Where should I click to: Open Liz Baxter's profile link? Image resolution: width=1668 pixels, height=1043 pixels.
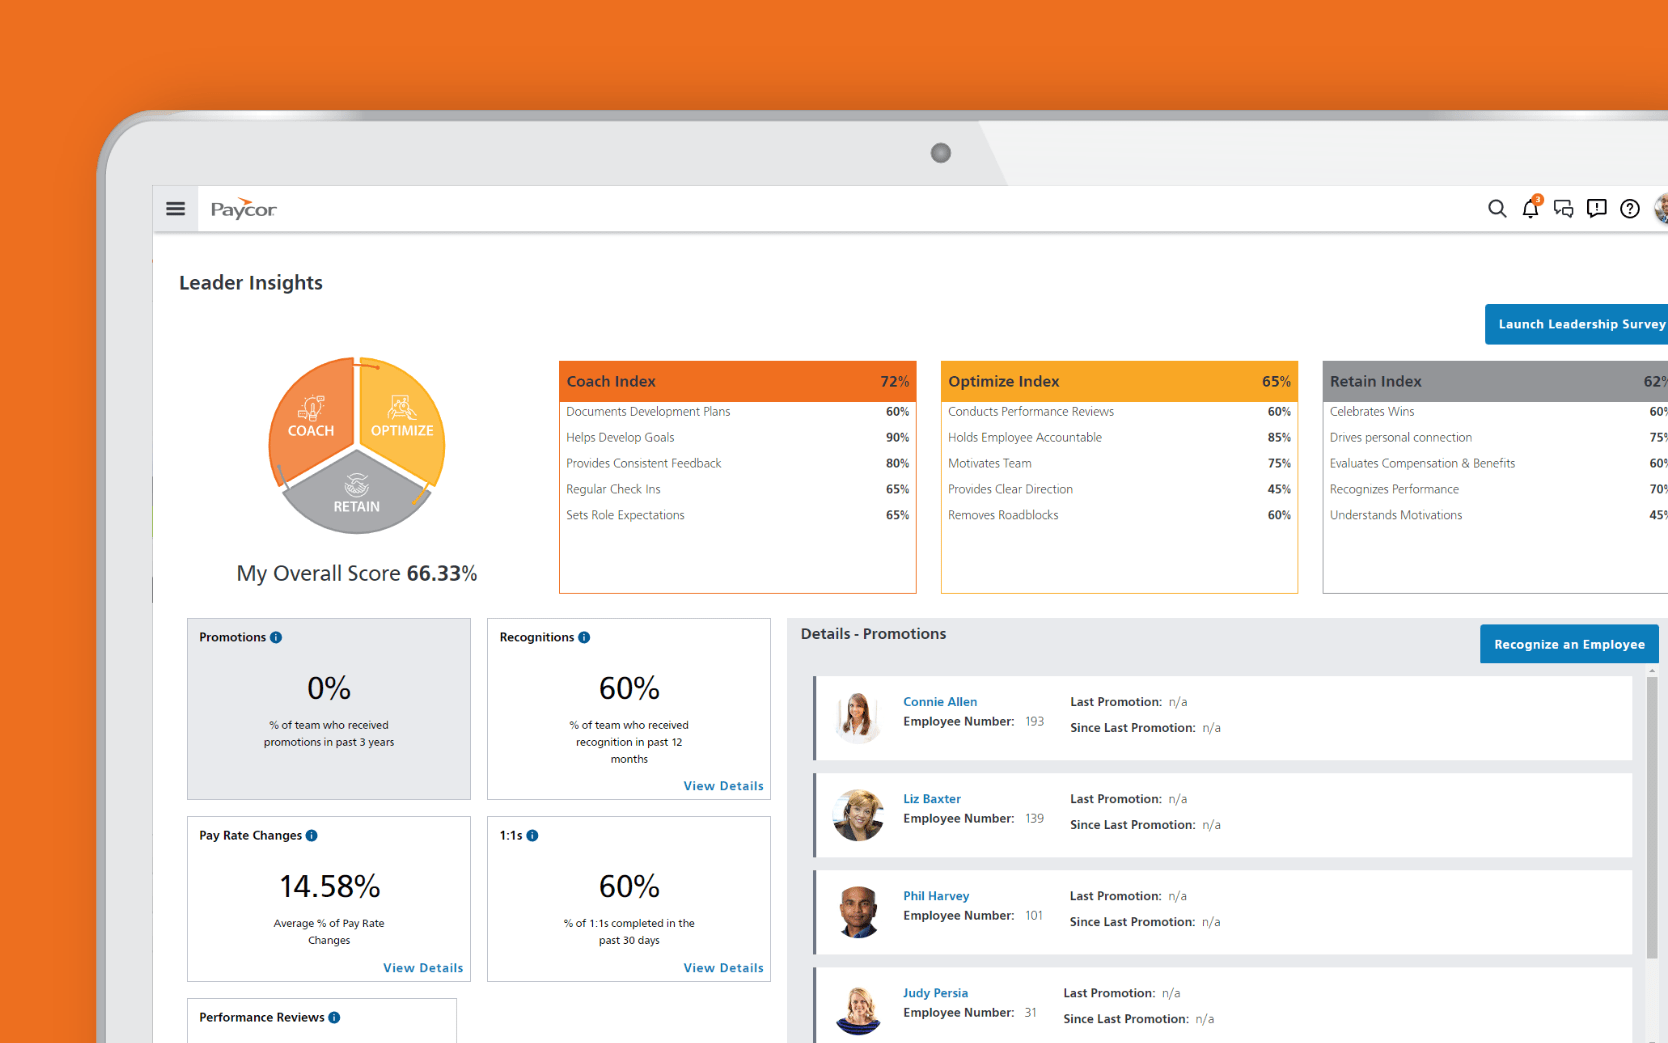[x=932, y=799]
